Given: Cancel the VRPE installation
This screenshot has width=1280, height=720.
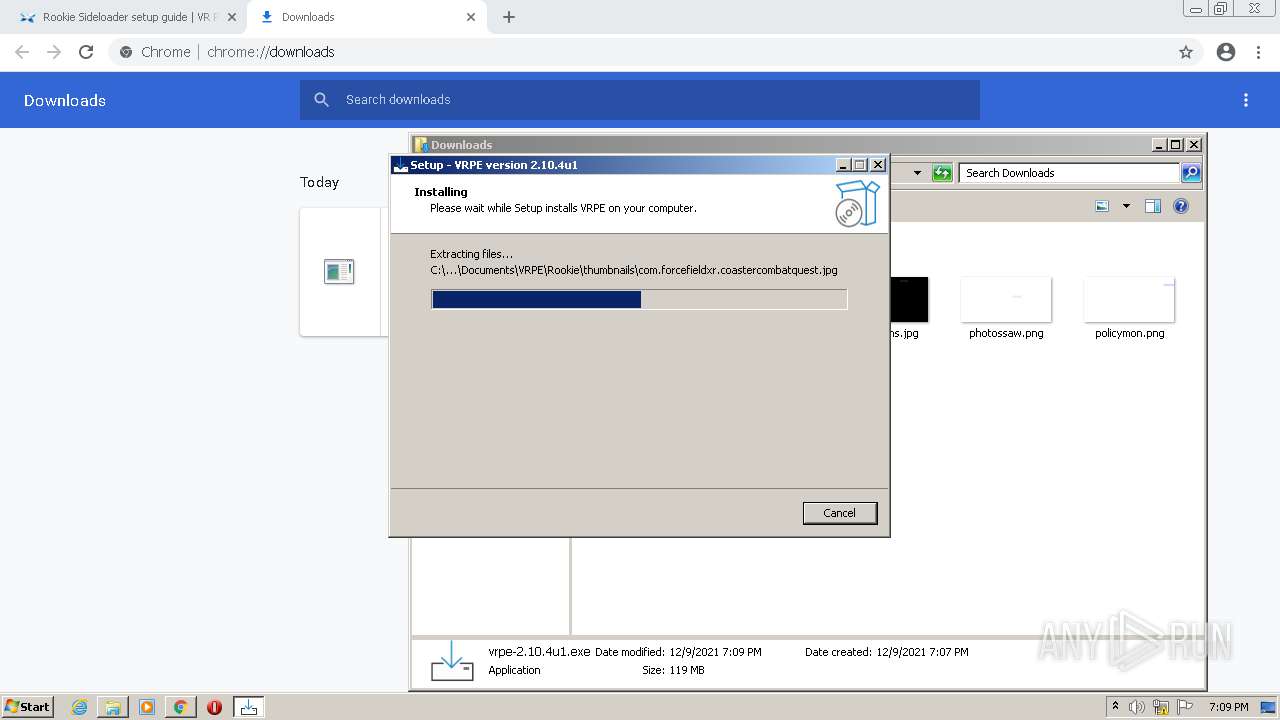Looking at the screenshot, I should click(839, 513).
